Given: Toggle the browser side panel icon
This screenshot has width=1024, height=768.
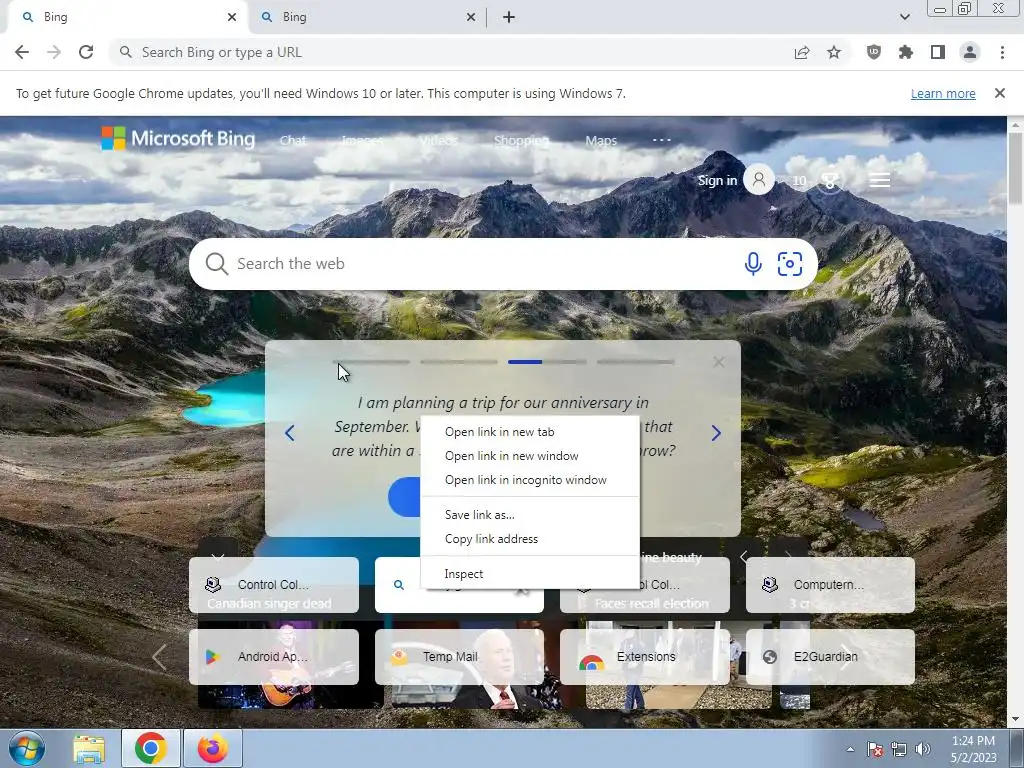Looking at the screenshot, I should pyautogui.click(x=937, y=52).
